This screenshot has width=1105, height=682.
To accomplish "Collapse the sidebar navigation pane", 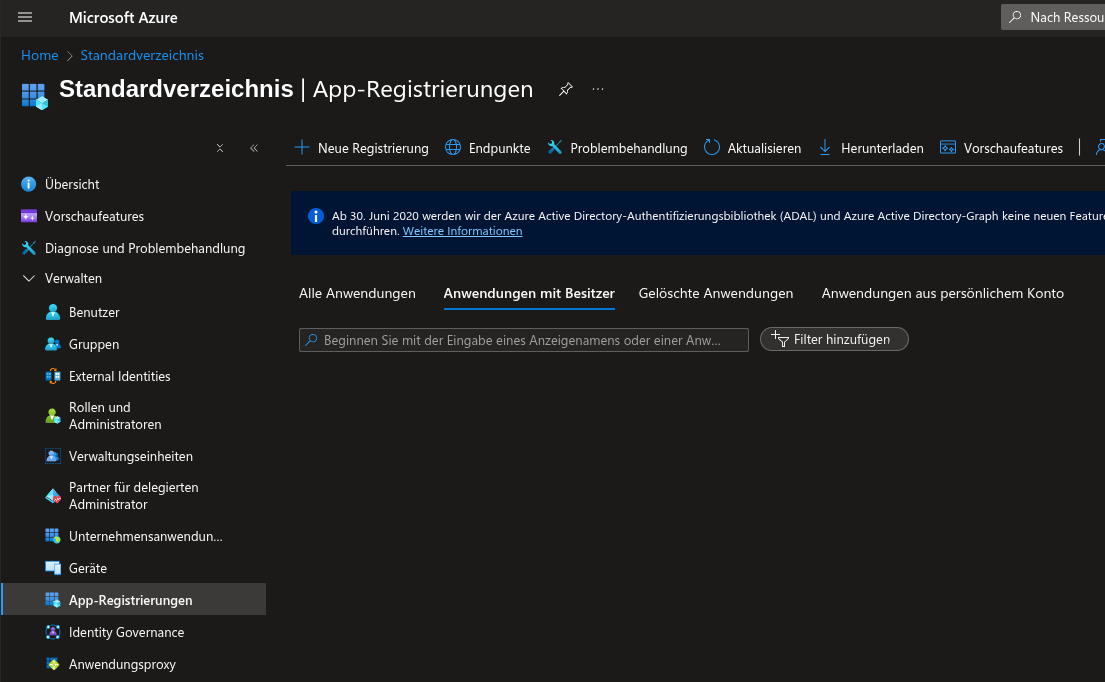I will pyautogui.click(x=254, y=148).
